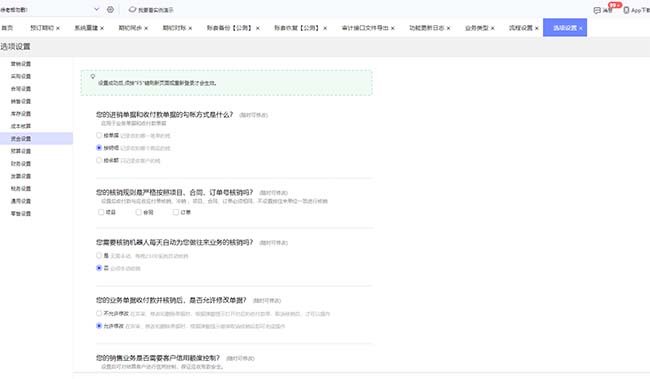Click the 消息 text link at top right
Screen dimensions: 650x379
607,10
